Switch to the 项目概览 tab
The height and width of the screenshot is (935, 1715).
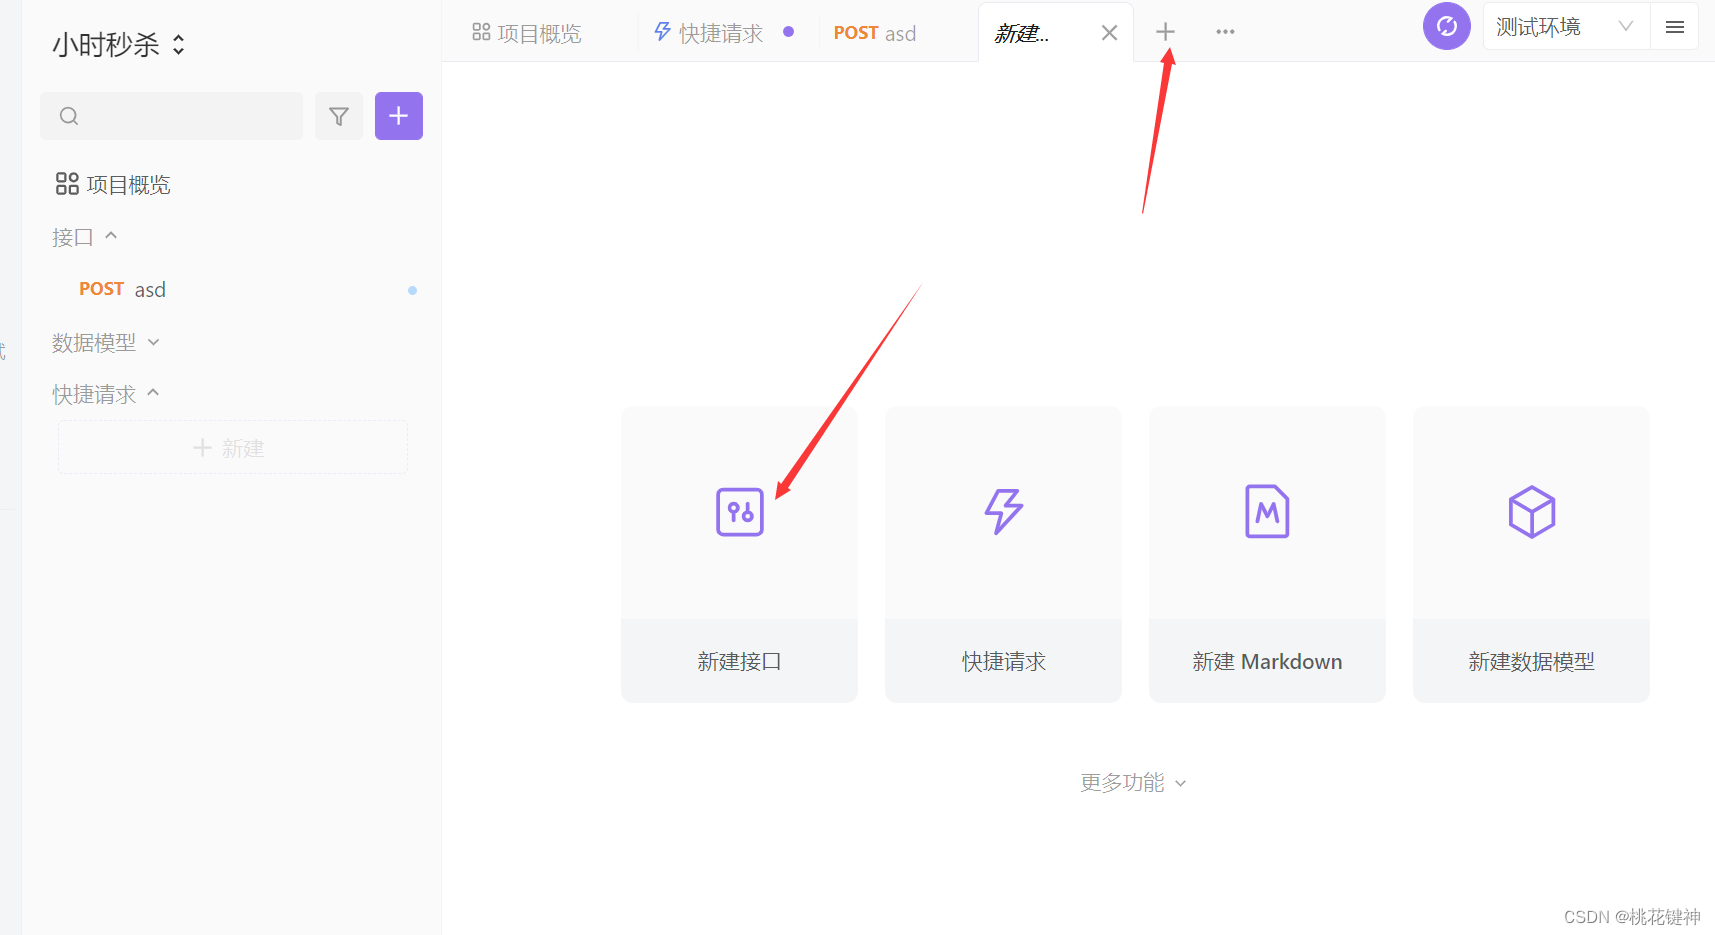coord(527,33)
